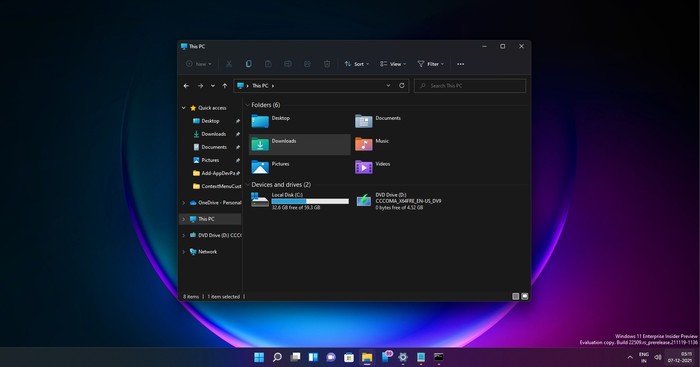Switch to details view layout icon
Image resolution: width=700 pixels, height=367 pixels.
coord(515,296)
